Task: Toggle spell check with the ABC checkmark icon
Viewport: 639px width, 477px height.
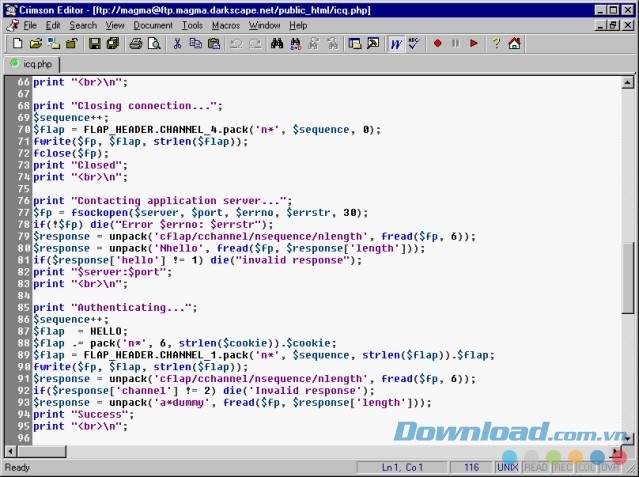Action: point(414,43)
